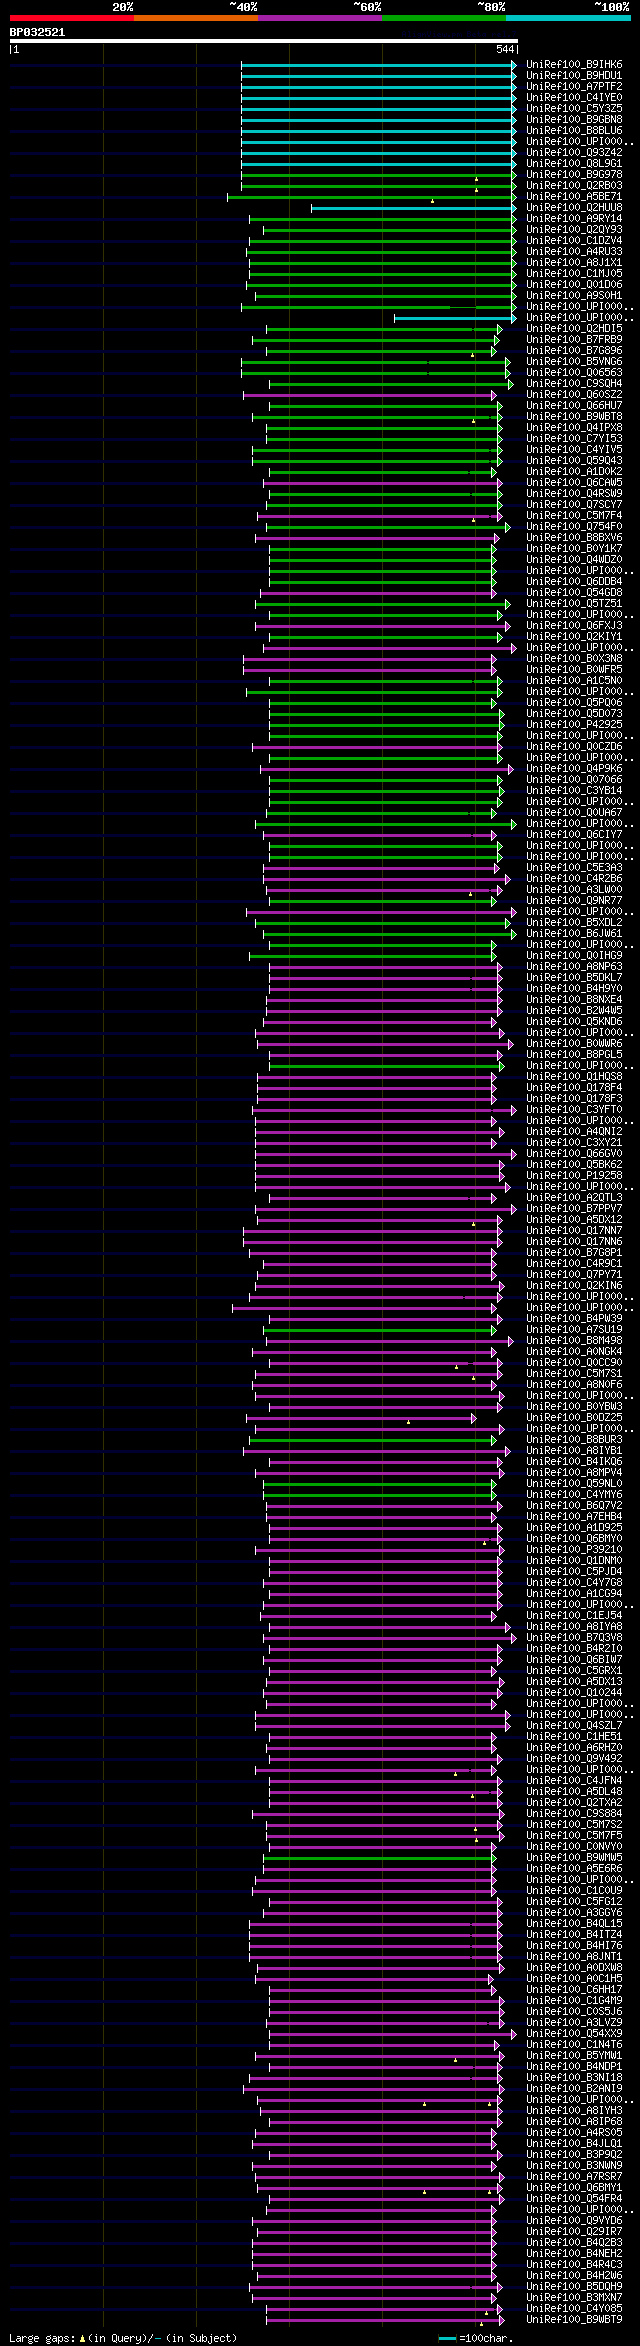
Task: Select the label UniRef100_Q0CZD6
Action: pyautogui.click(x=574, y=746)
